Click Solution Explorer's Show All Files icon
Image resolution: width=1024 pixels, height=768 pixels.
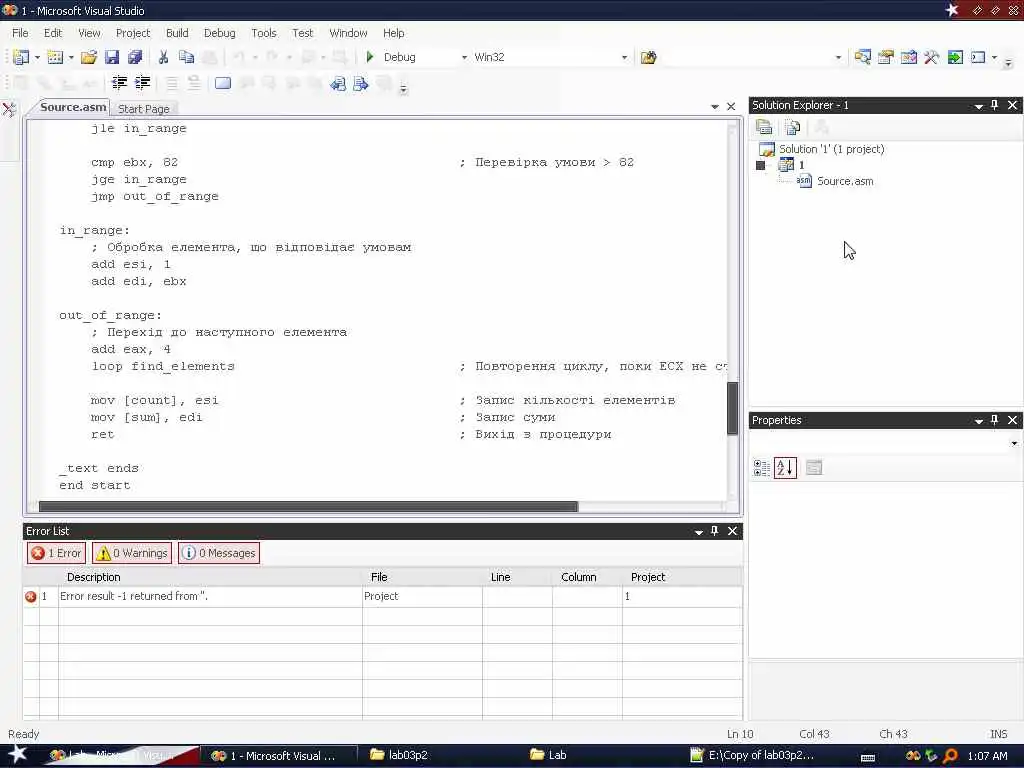coord(793,127)
